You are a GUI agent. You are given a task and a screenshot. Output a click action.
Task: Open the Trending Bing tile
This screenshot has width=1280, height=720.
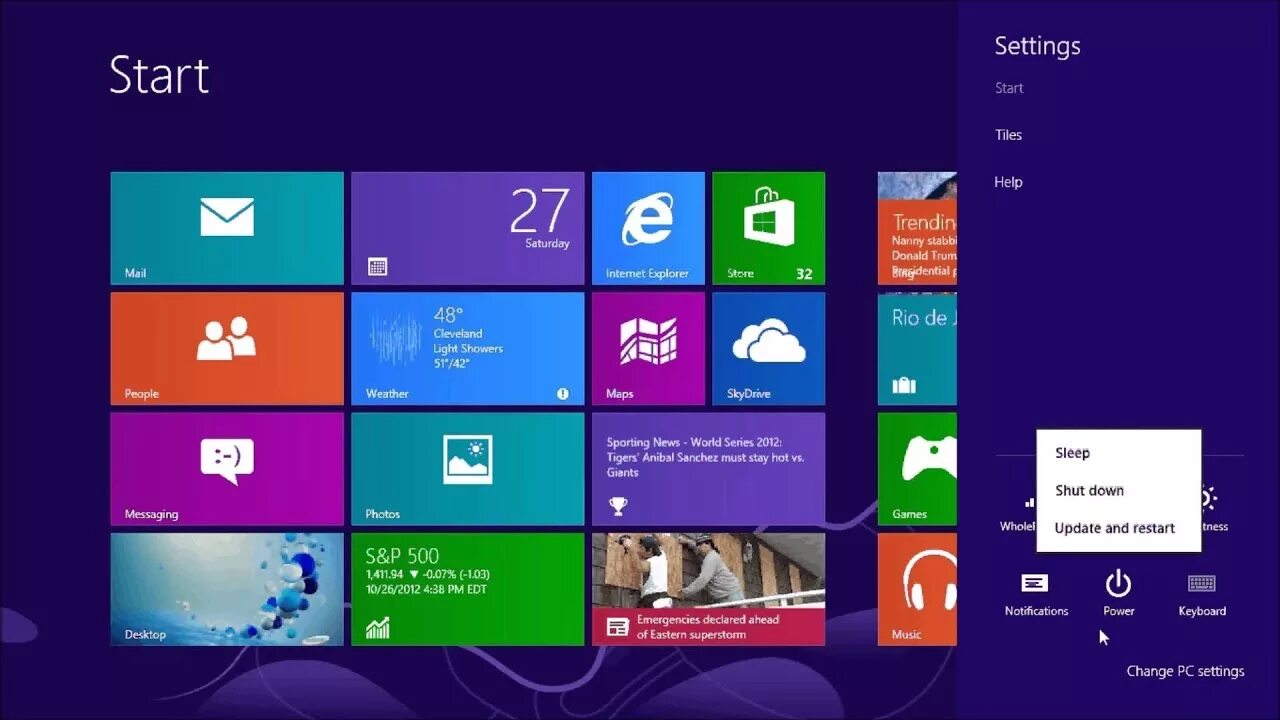tap(917, 228)
